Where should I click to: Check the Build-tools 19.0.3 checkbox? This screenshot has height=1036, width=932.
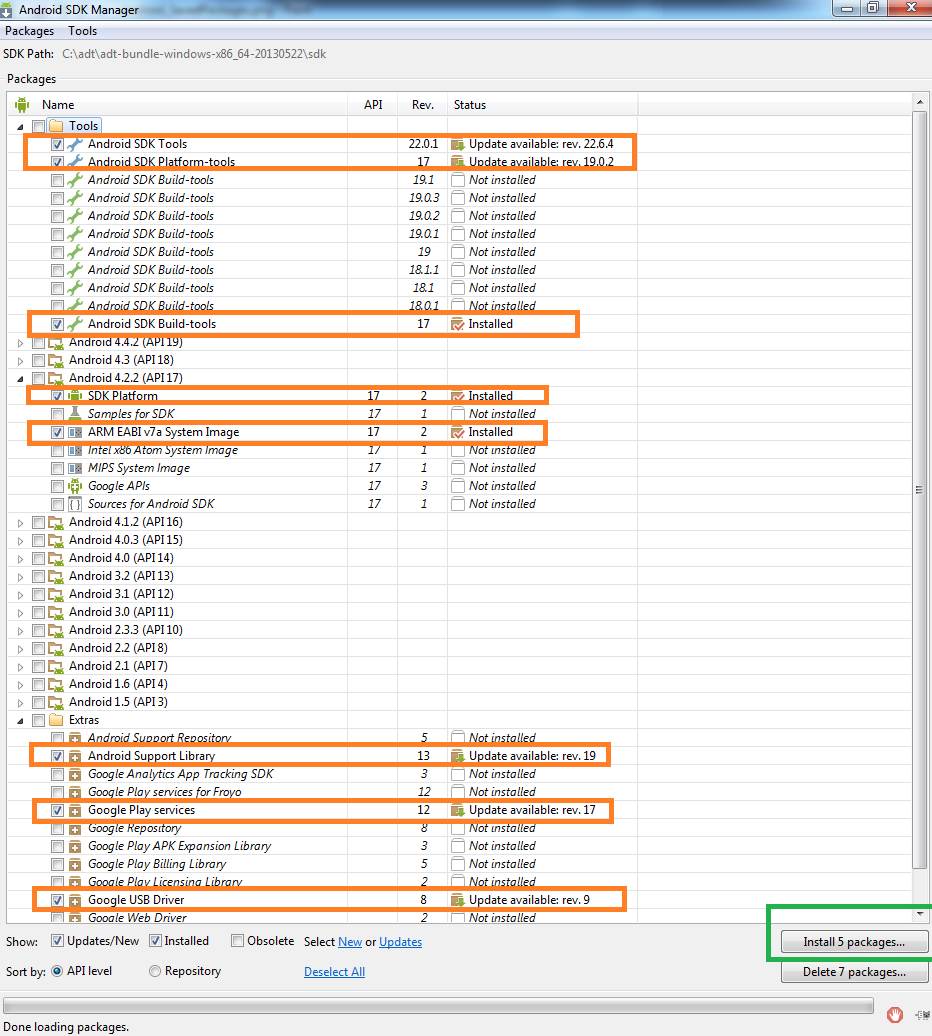[57, 198]
